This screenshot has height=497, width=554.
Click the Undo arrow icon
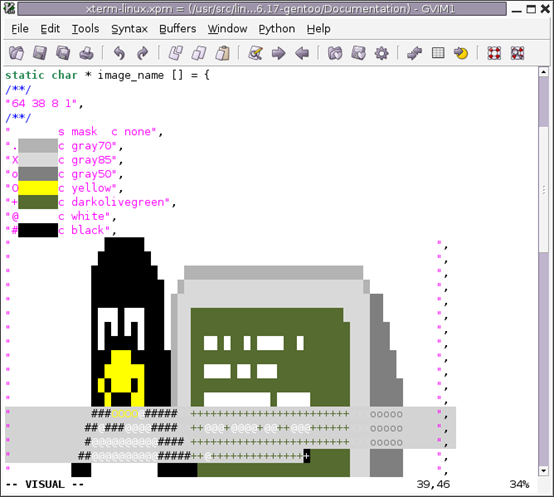[x=119, y=53]
